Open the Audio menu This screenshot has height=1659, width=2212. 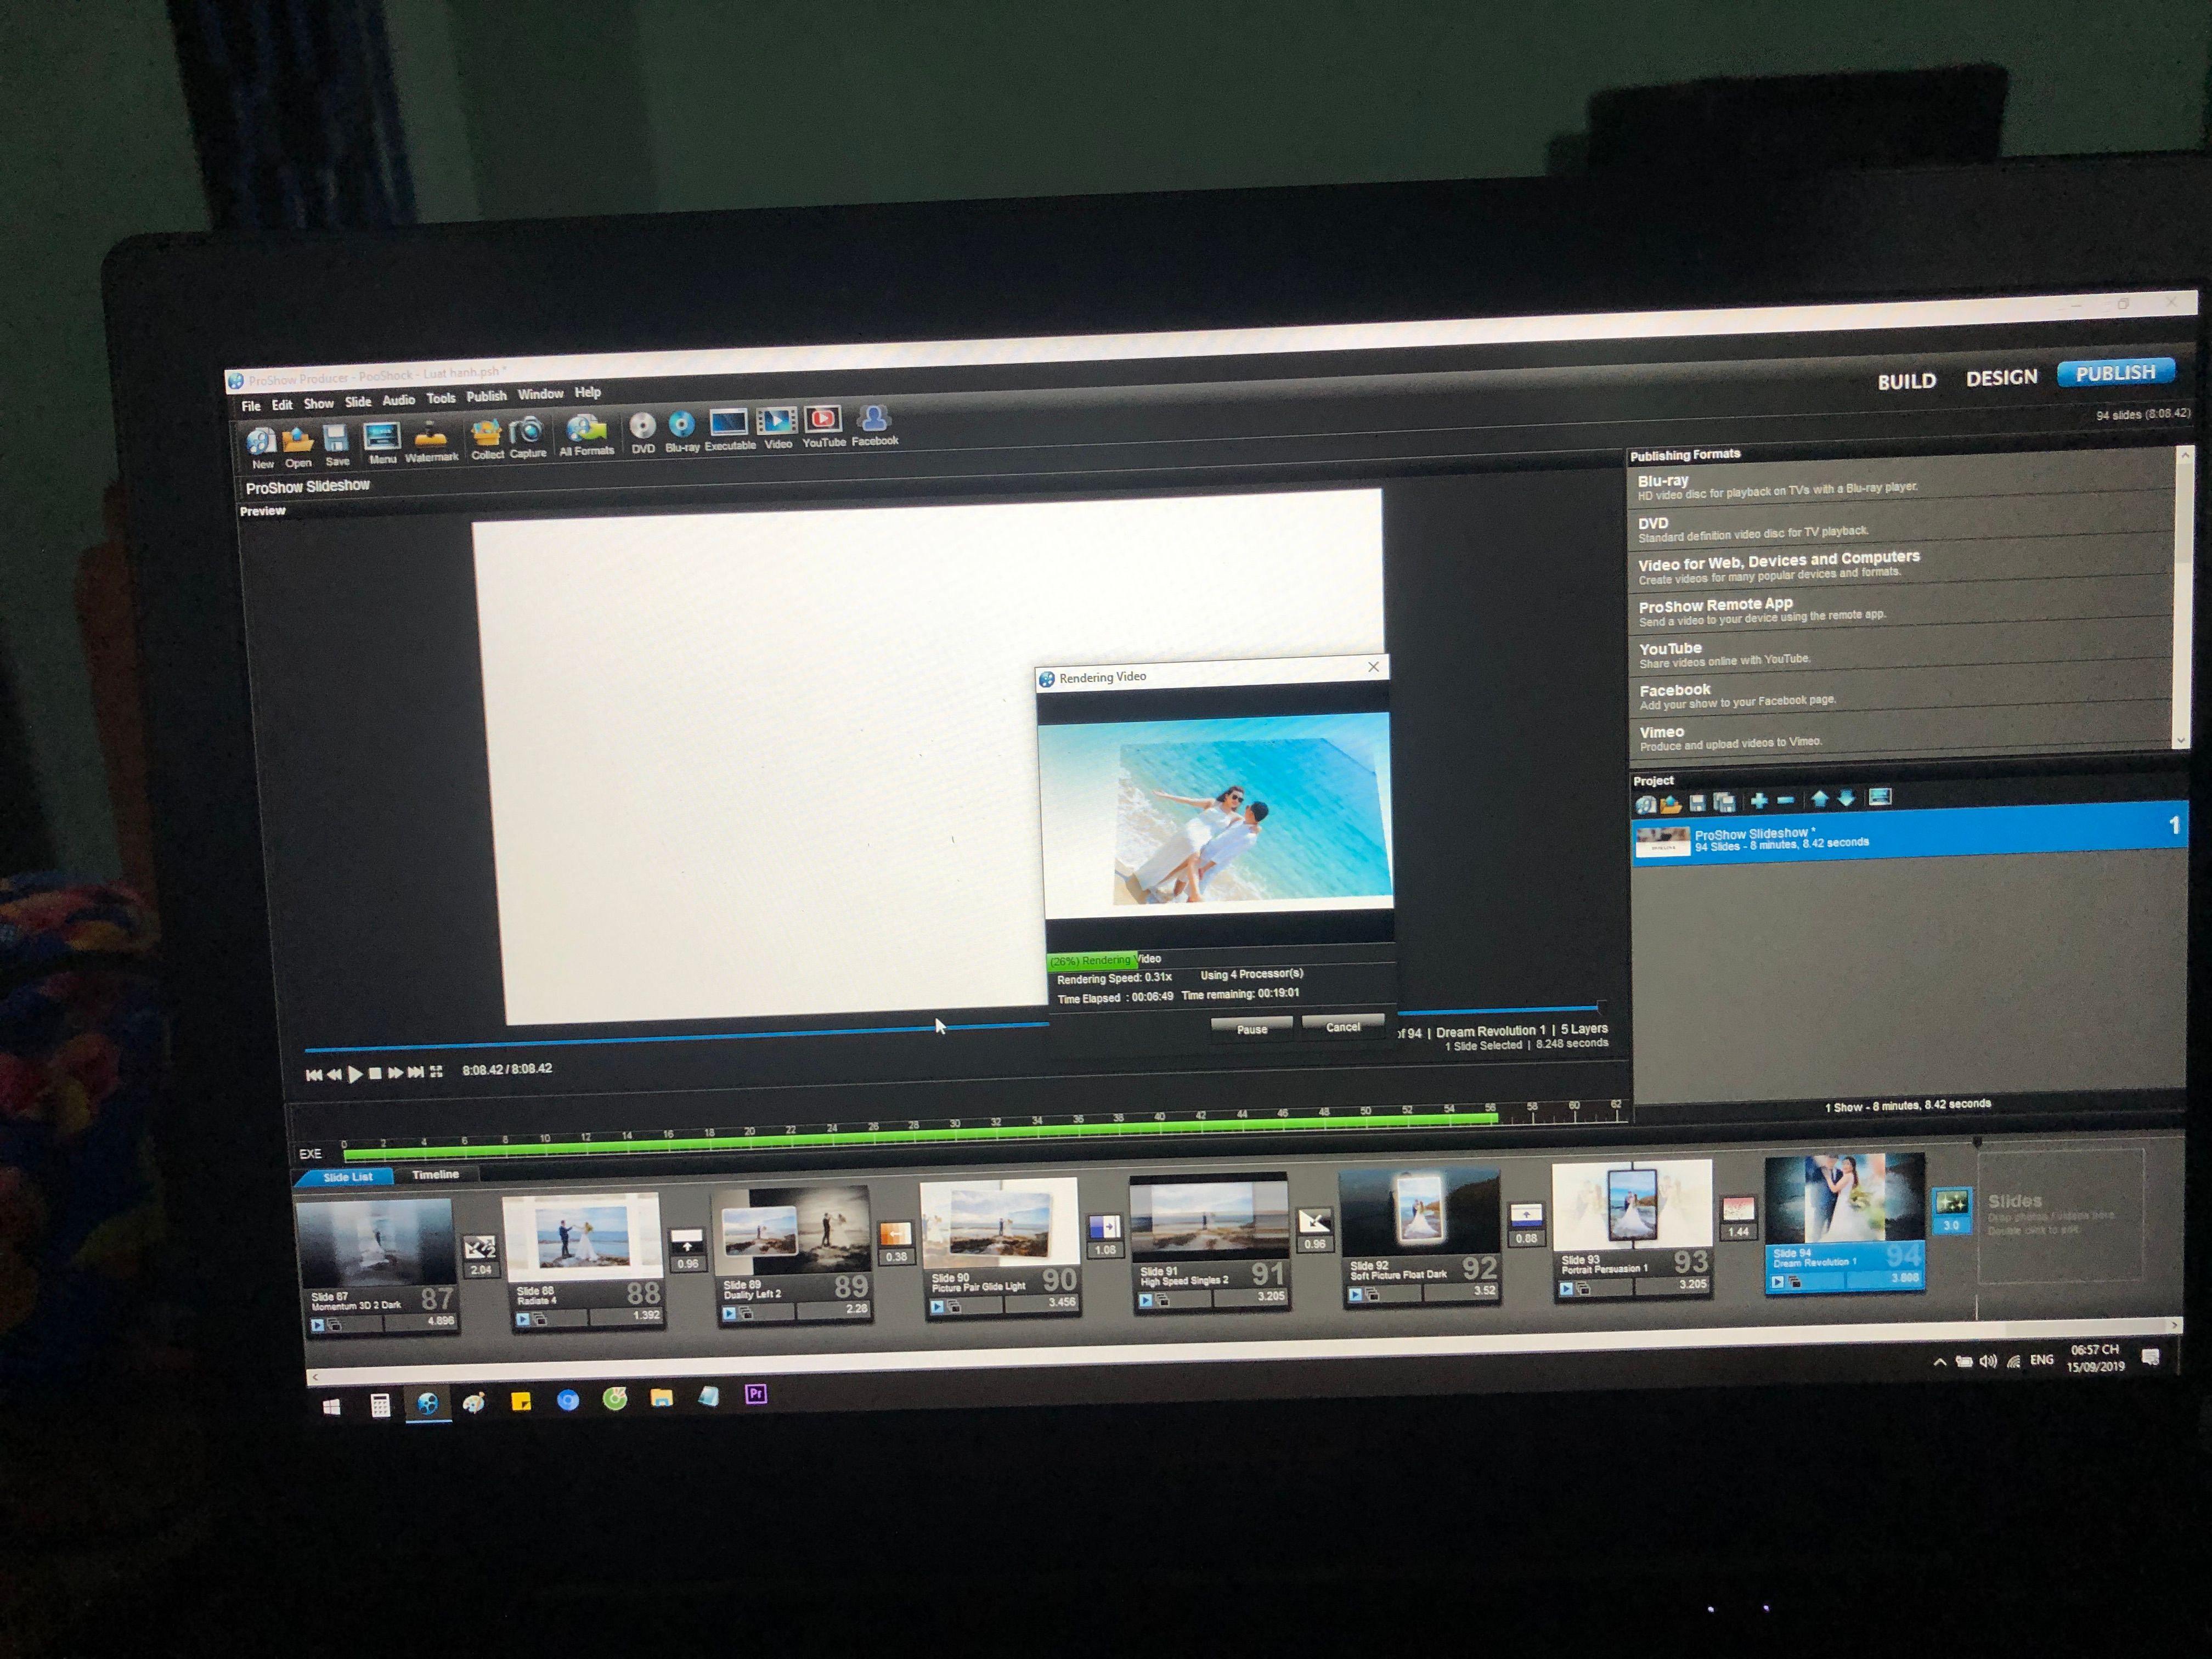(398, 400)
